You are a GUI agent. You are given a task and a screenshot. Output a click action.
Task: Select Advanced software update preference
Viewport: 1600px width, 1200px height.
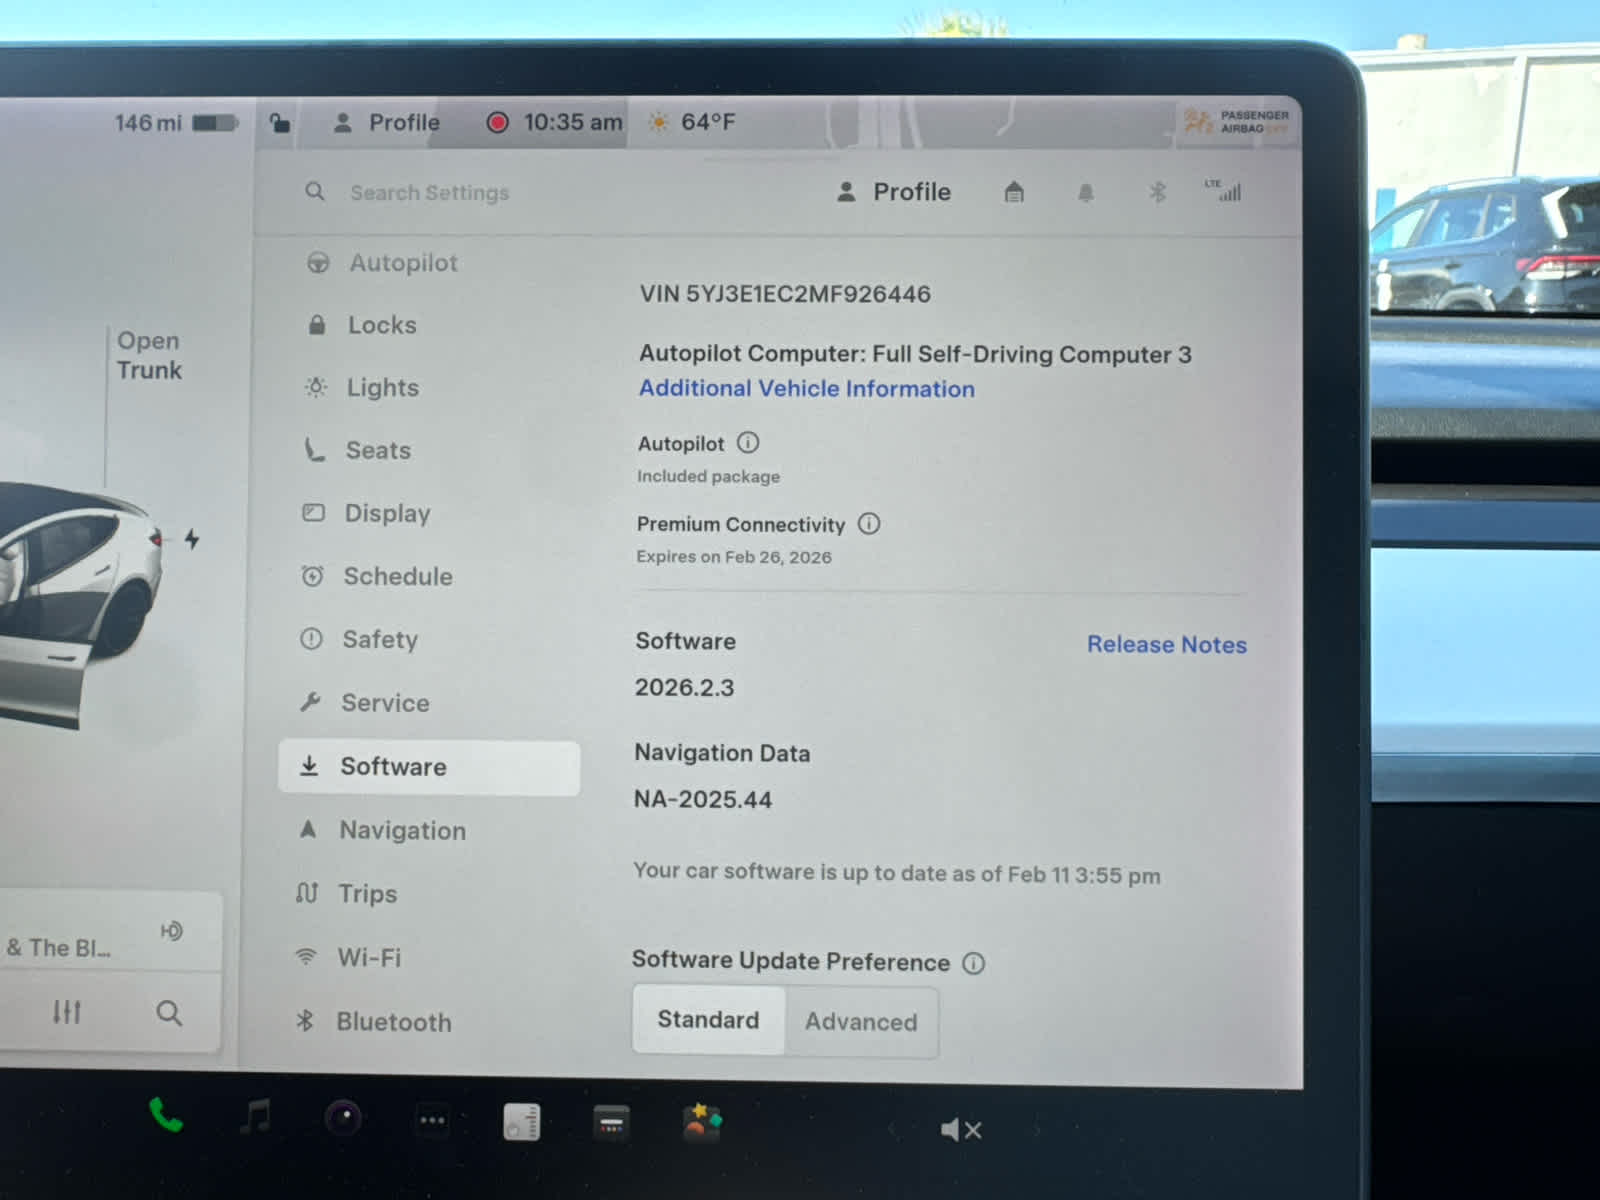(861, 1022)
